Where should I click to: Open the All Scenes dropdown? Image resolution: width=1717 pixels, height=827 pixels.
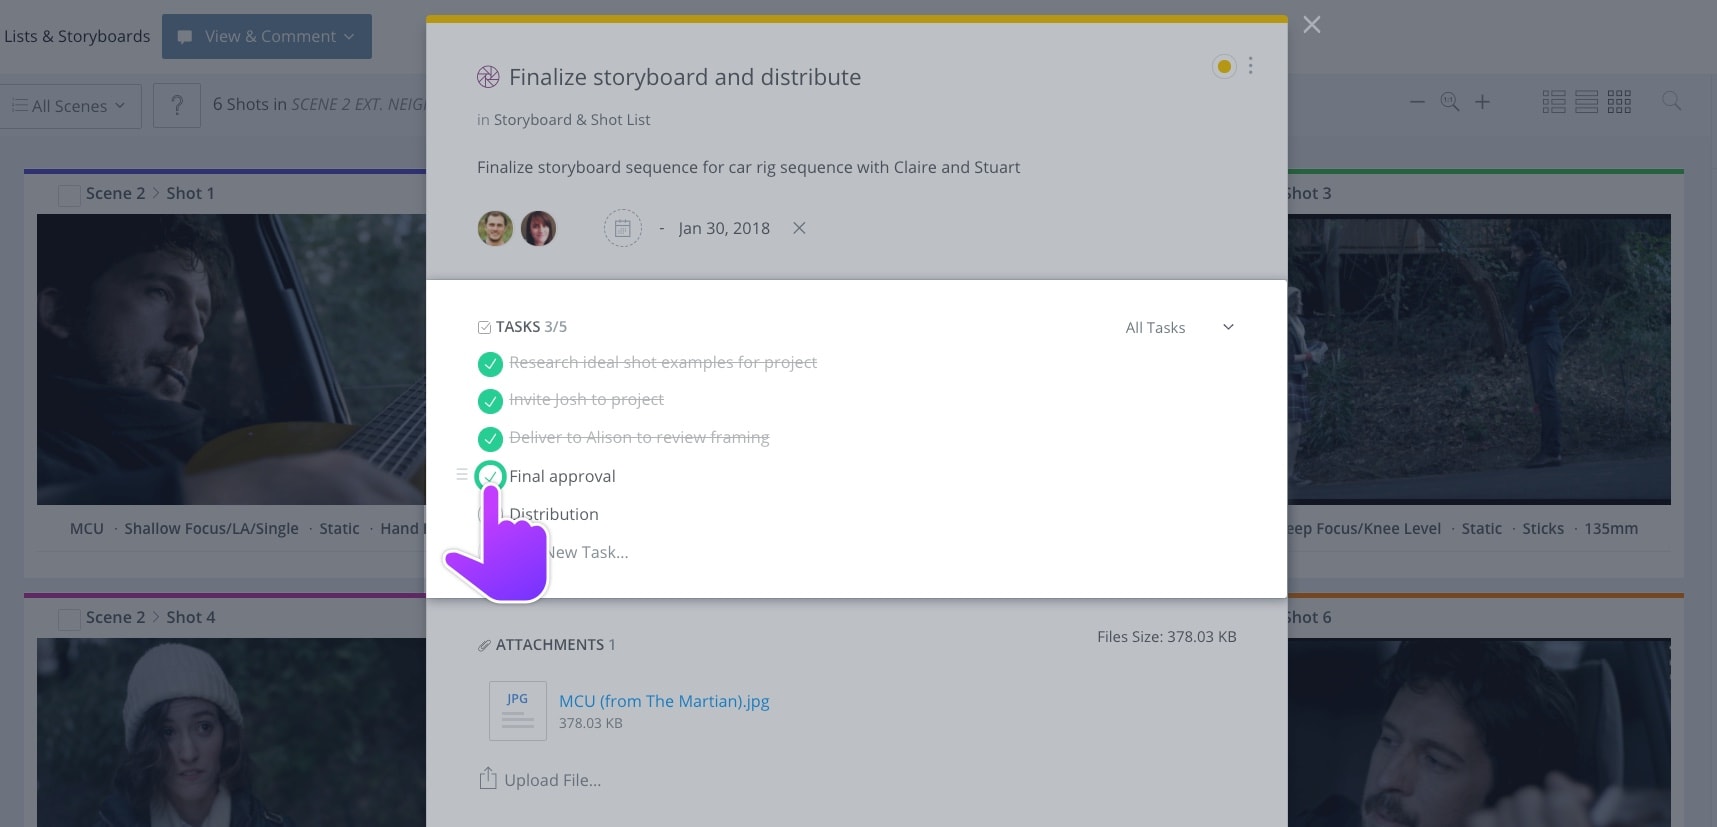pyautogui.click(x=69, y=106)
